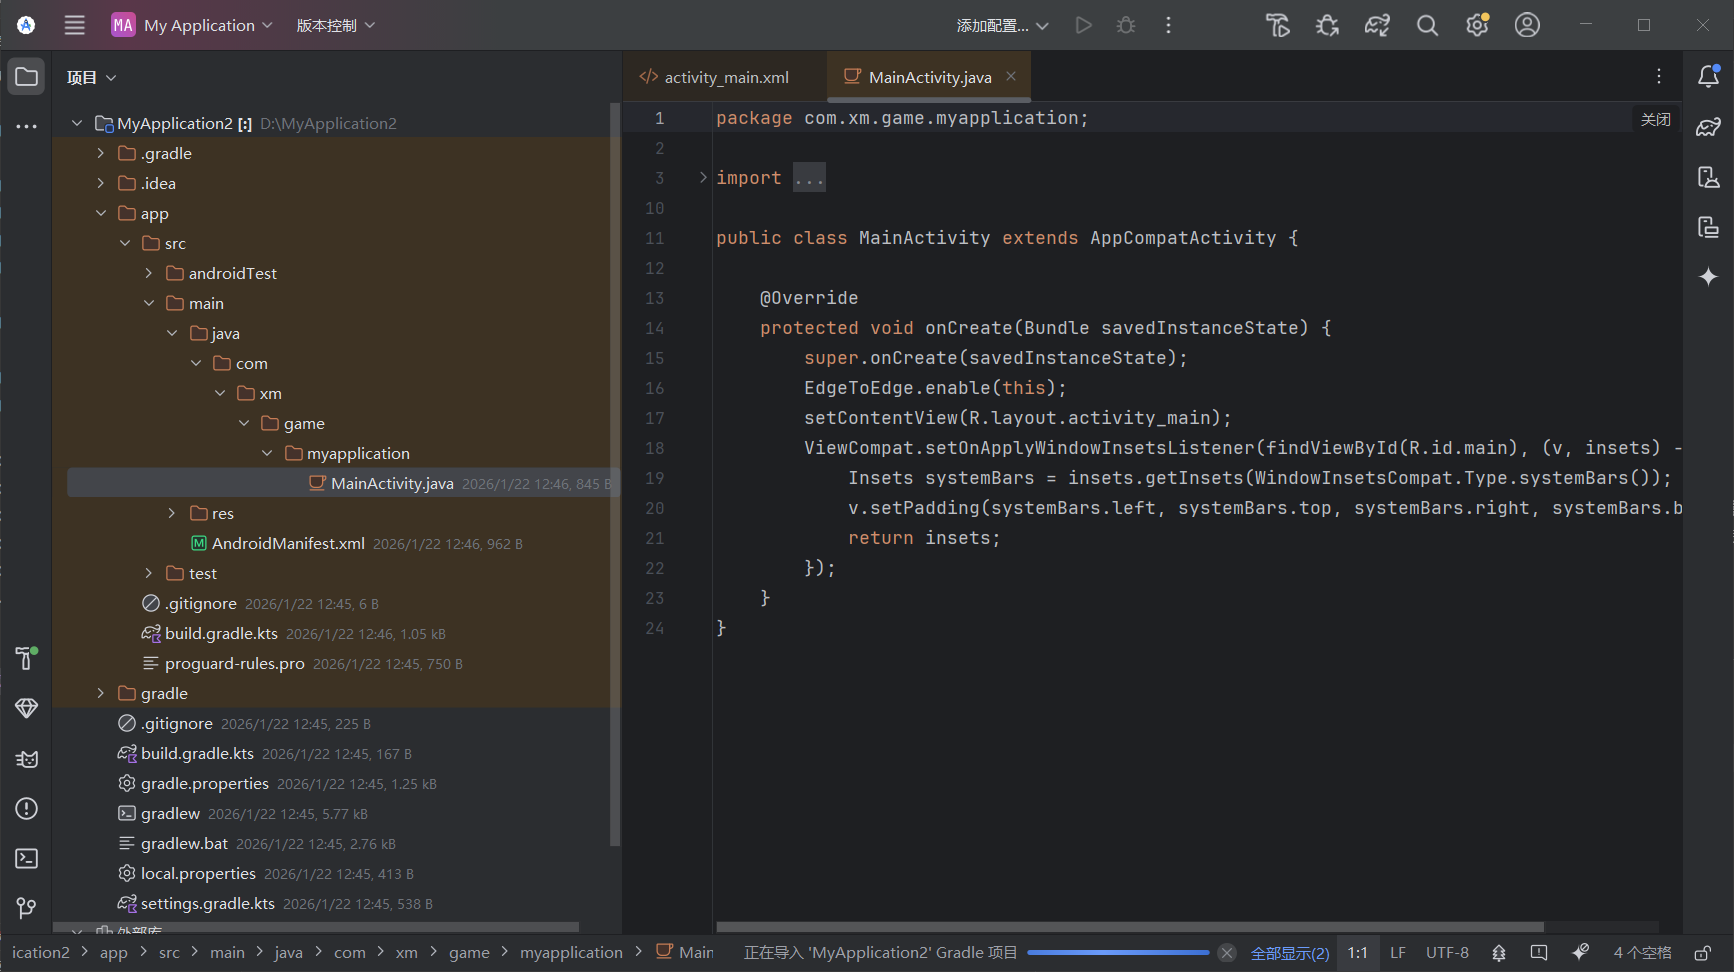Open the Problems tool window icon
Viewport: 1734px width, 972px height.
(x=27, y=809)
